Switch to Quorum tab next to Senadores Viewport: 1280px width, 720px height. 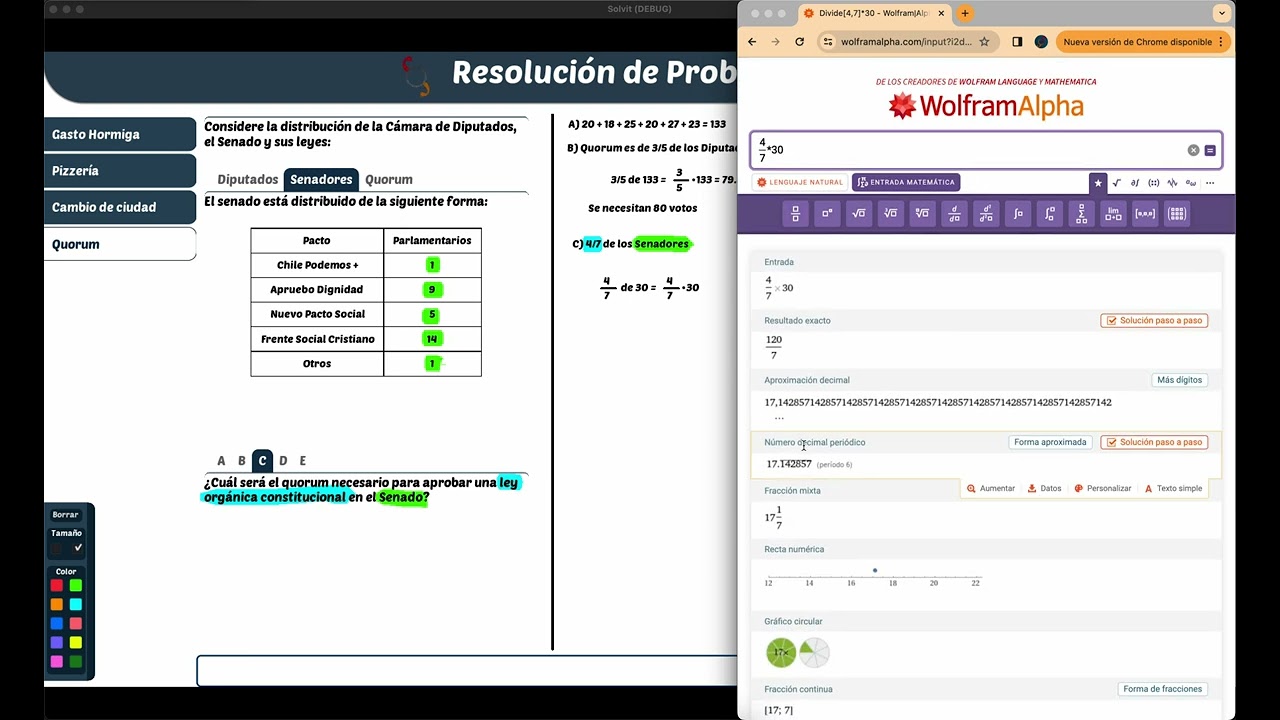(389, 180)
